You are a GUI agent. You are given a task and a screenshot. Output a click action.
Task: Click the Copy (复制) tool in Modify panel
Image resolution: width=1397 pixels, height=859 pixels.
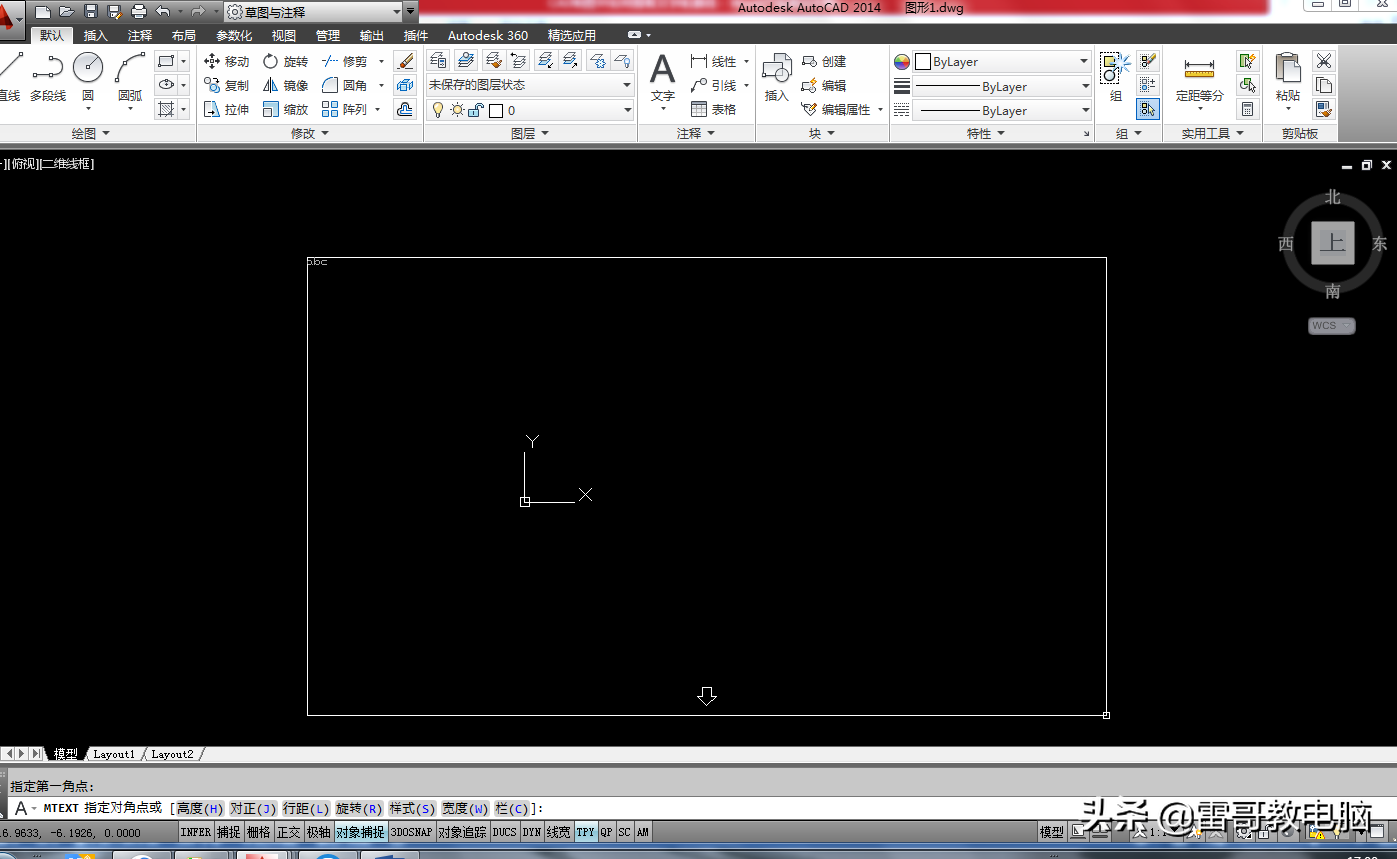226,85
